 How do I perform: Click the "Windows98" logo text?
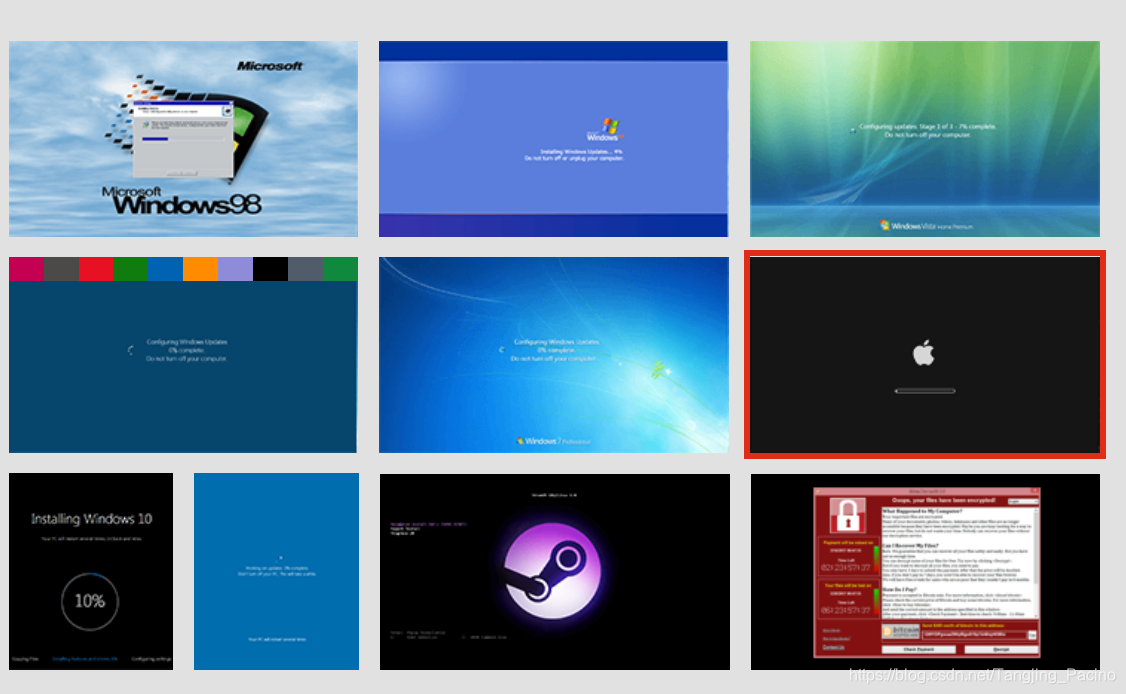[x=187, y=205]
